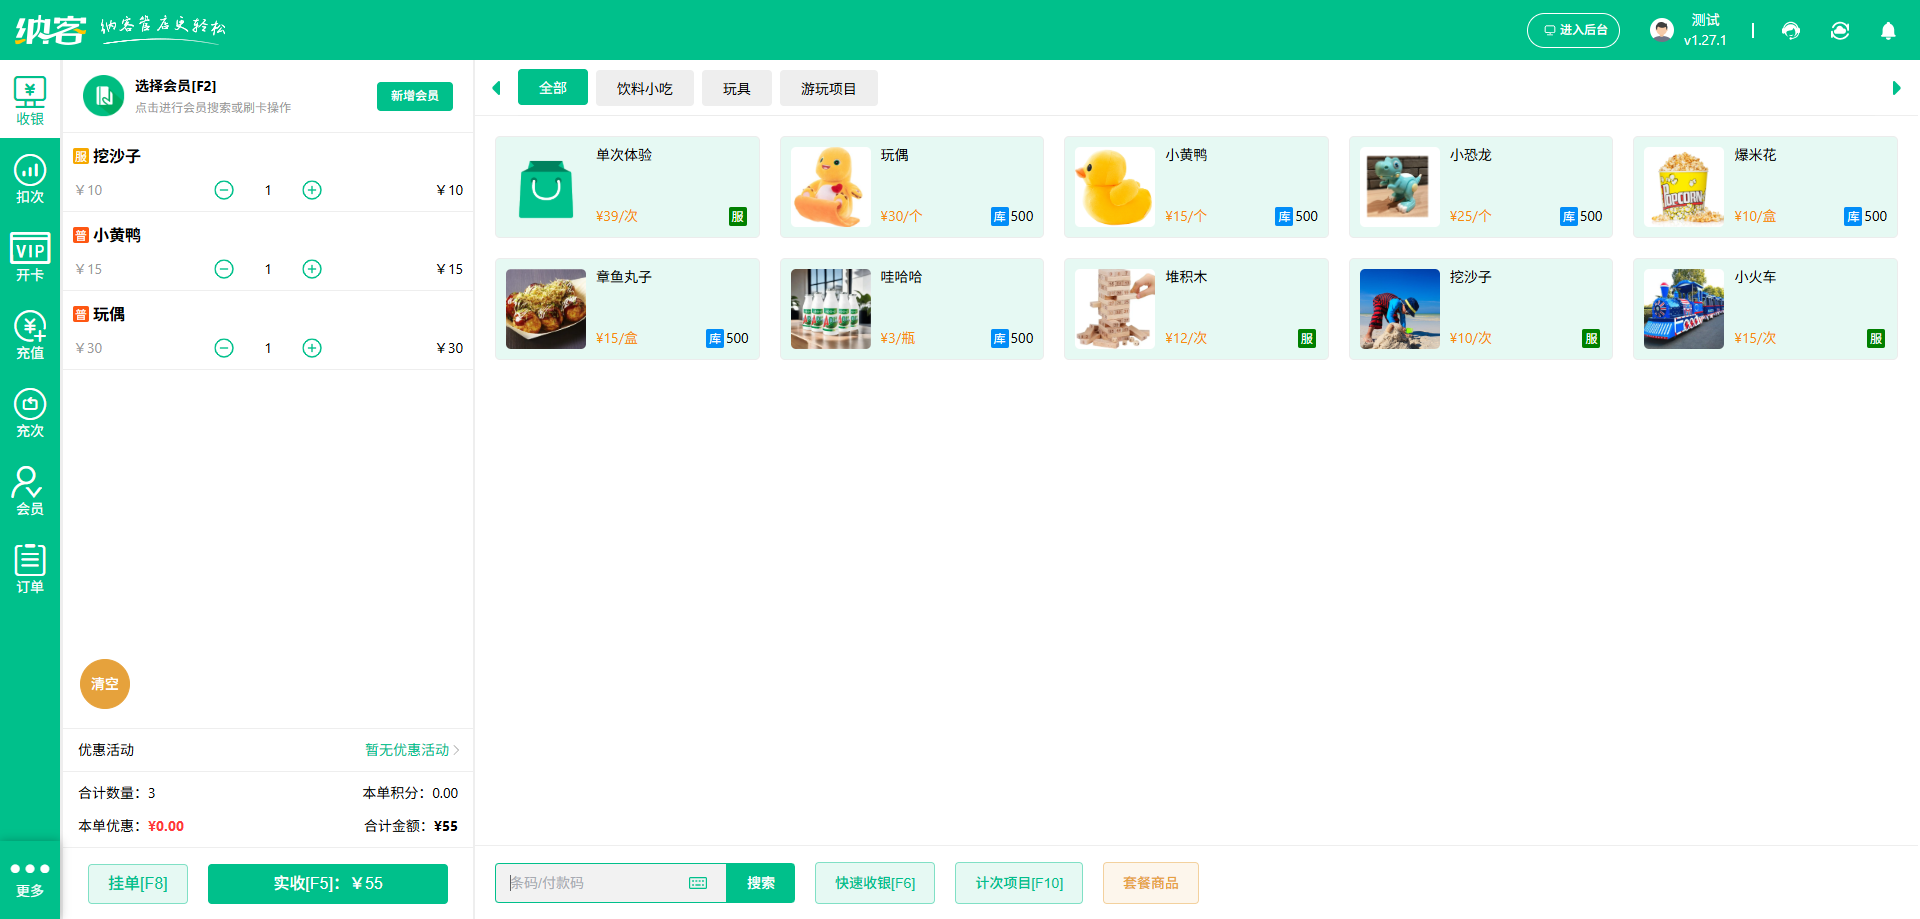Increase quantity of 挖沙子 in the cart
Screen dimensions: 1920x919
click(311, 189)
